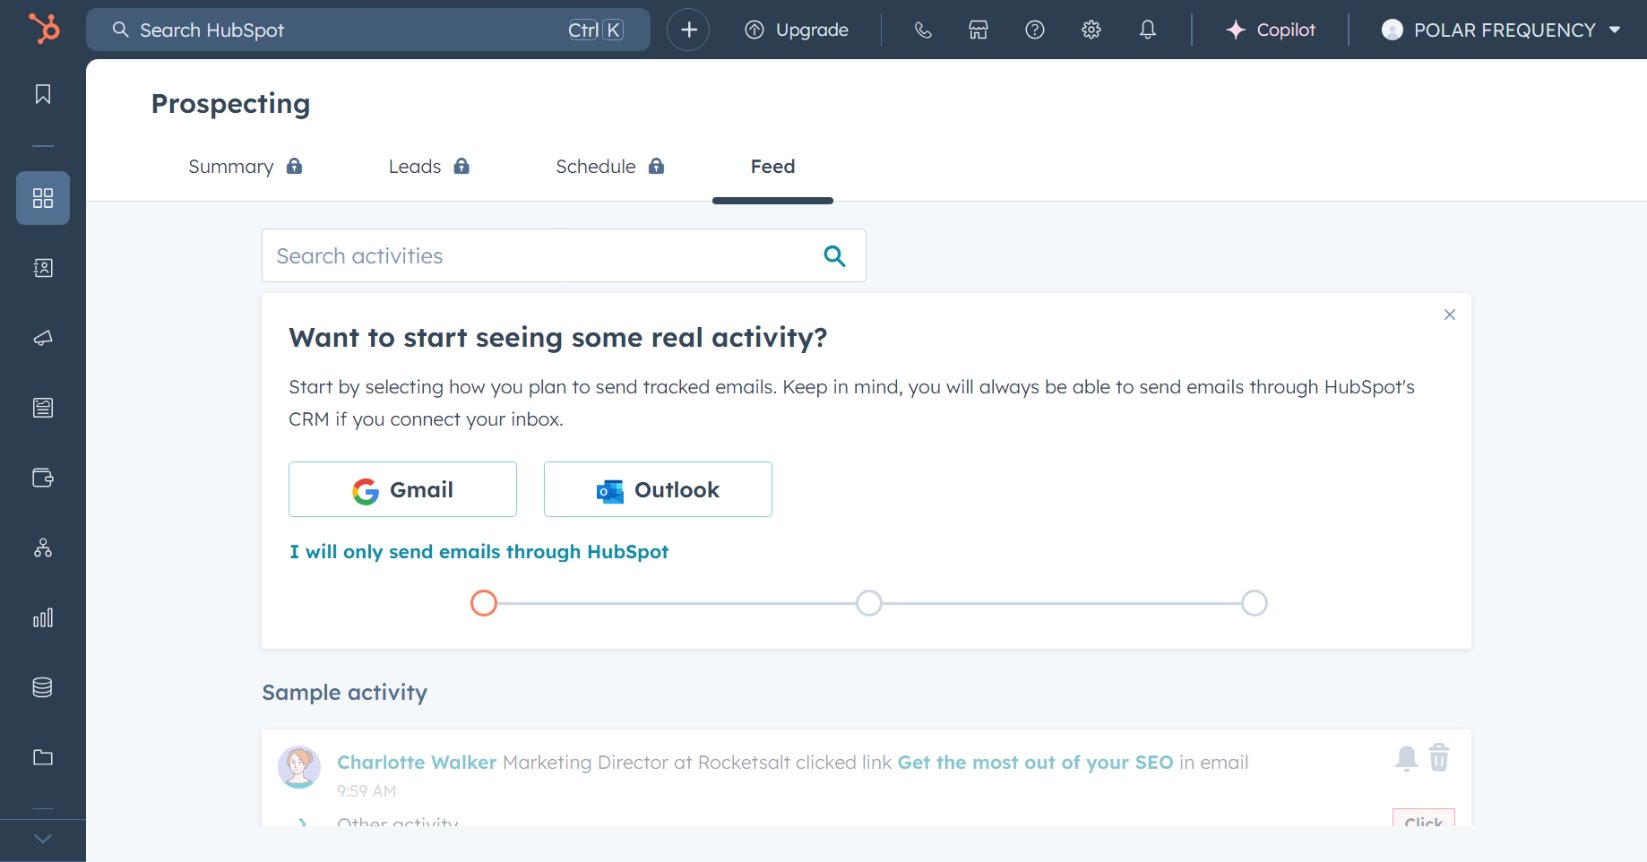
Task: Click the lock icon beside Leads
Action: pyautogui.click(x=461, y=166)
